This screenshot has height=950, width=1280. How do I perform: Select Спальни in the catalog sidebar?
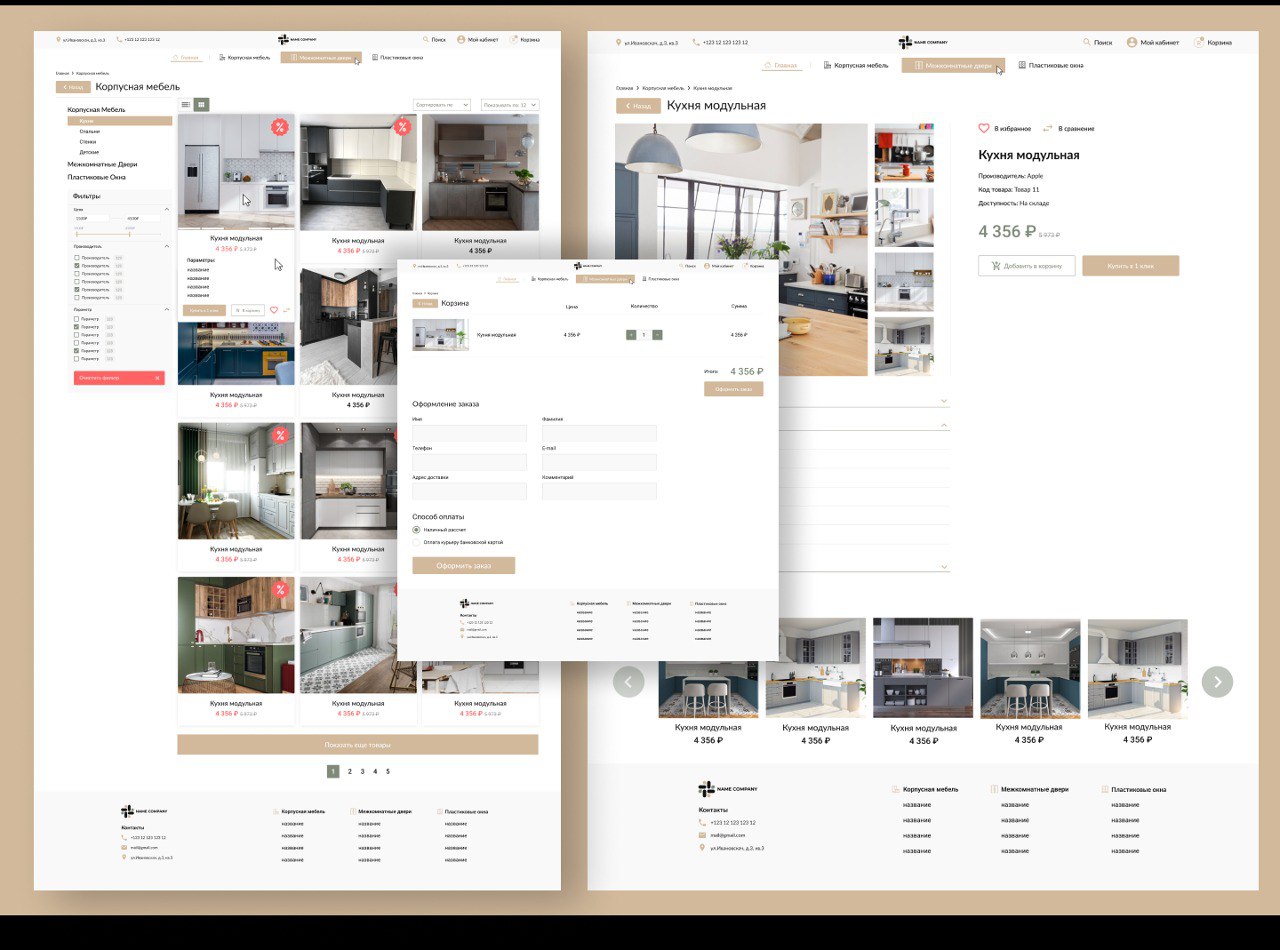90,131
